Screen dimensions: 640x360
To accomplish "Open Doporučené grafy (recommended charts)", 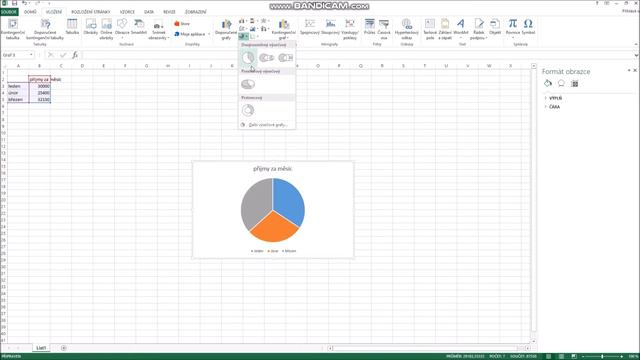I will (x=226, y=29).
